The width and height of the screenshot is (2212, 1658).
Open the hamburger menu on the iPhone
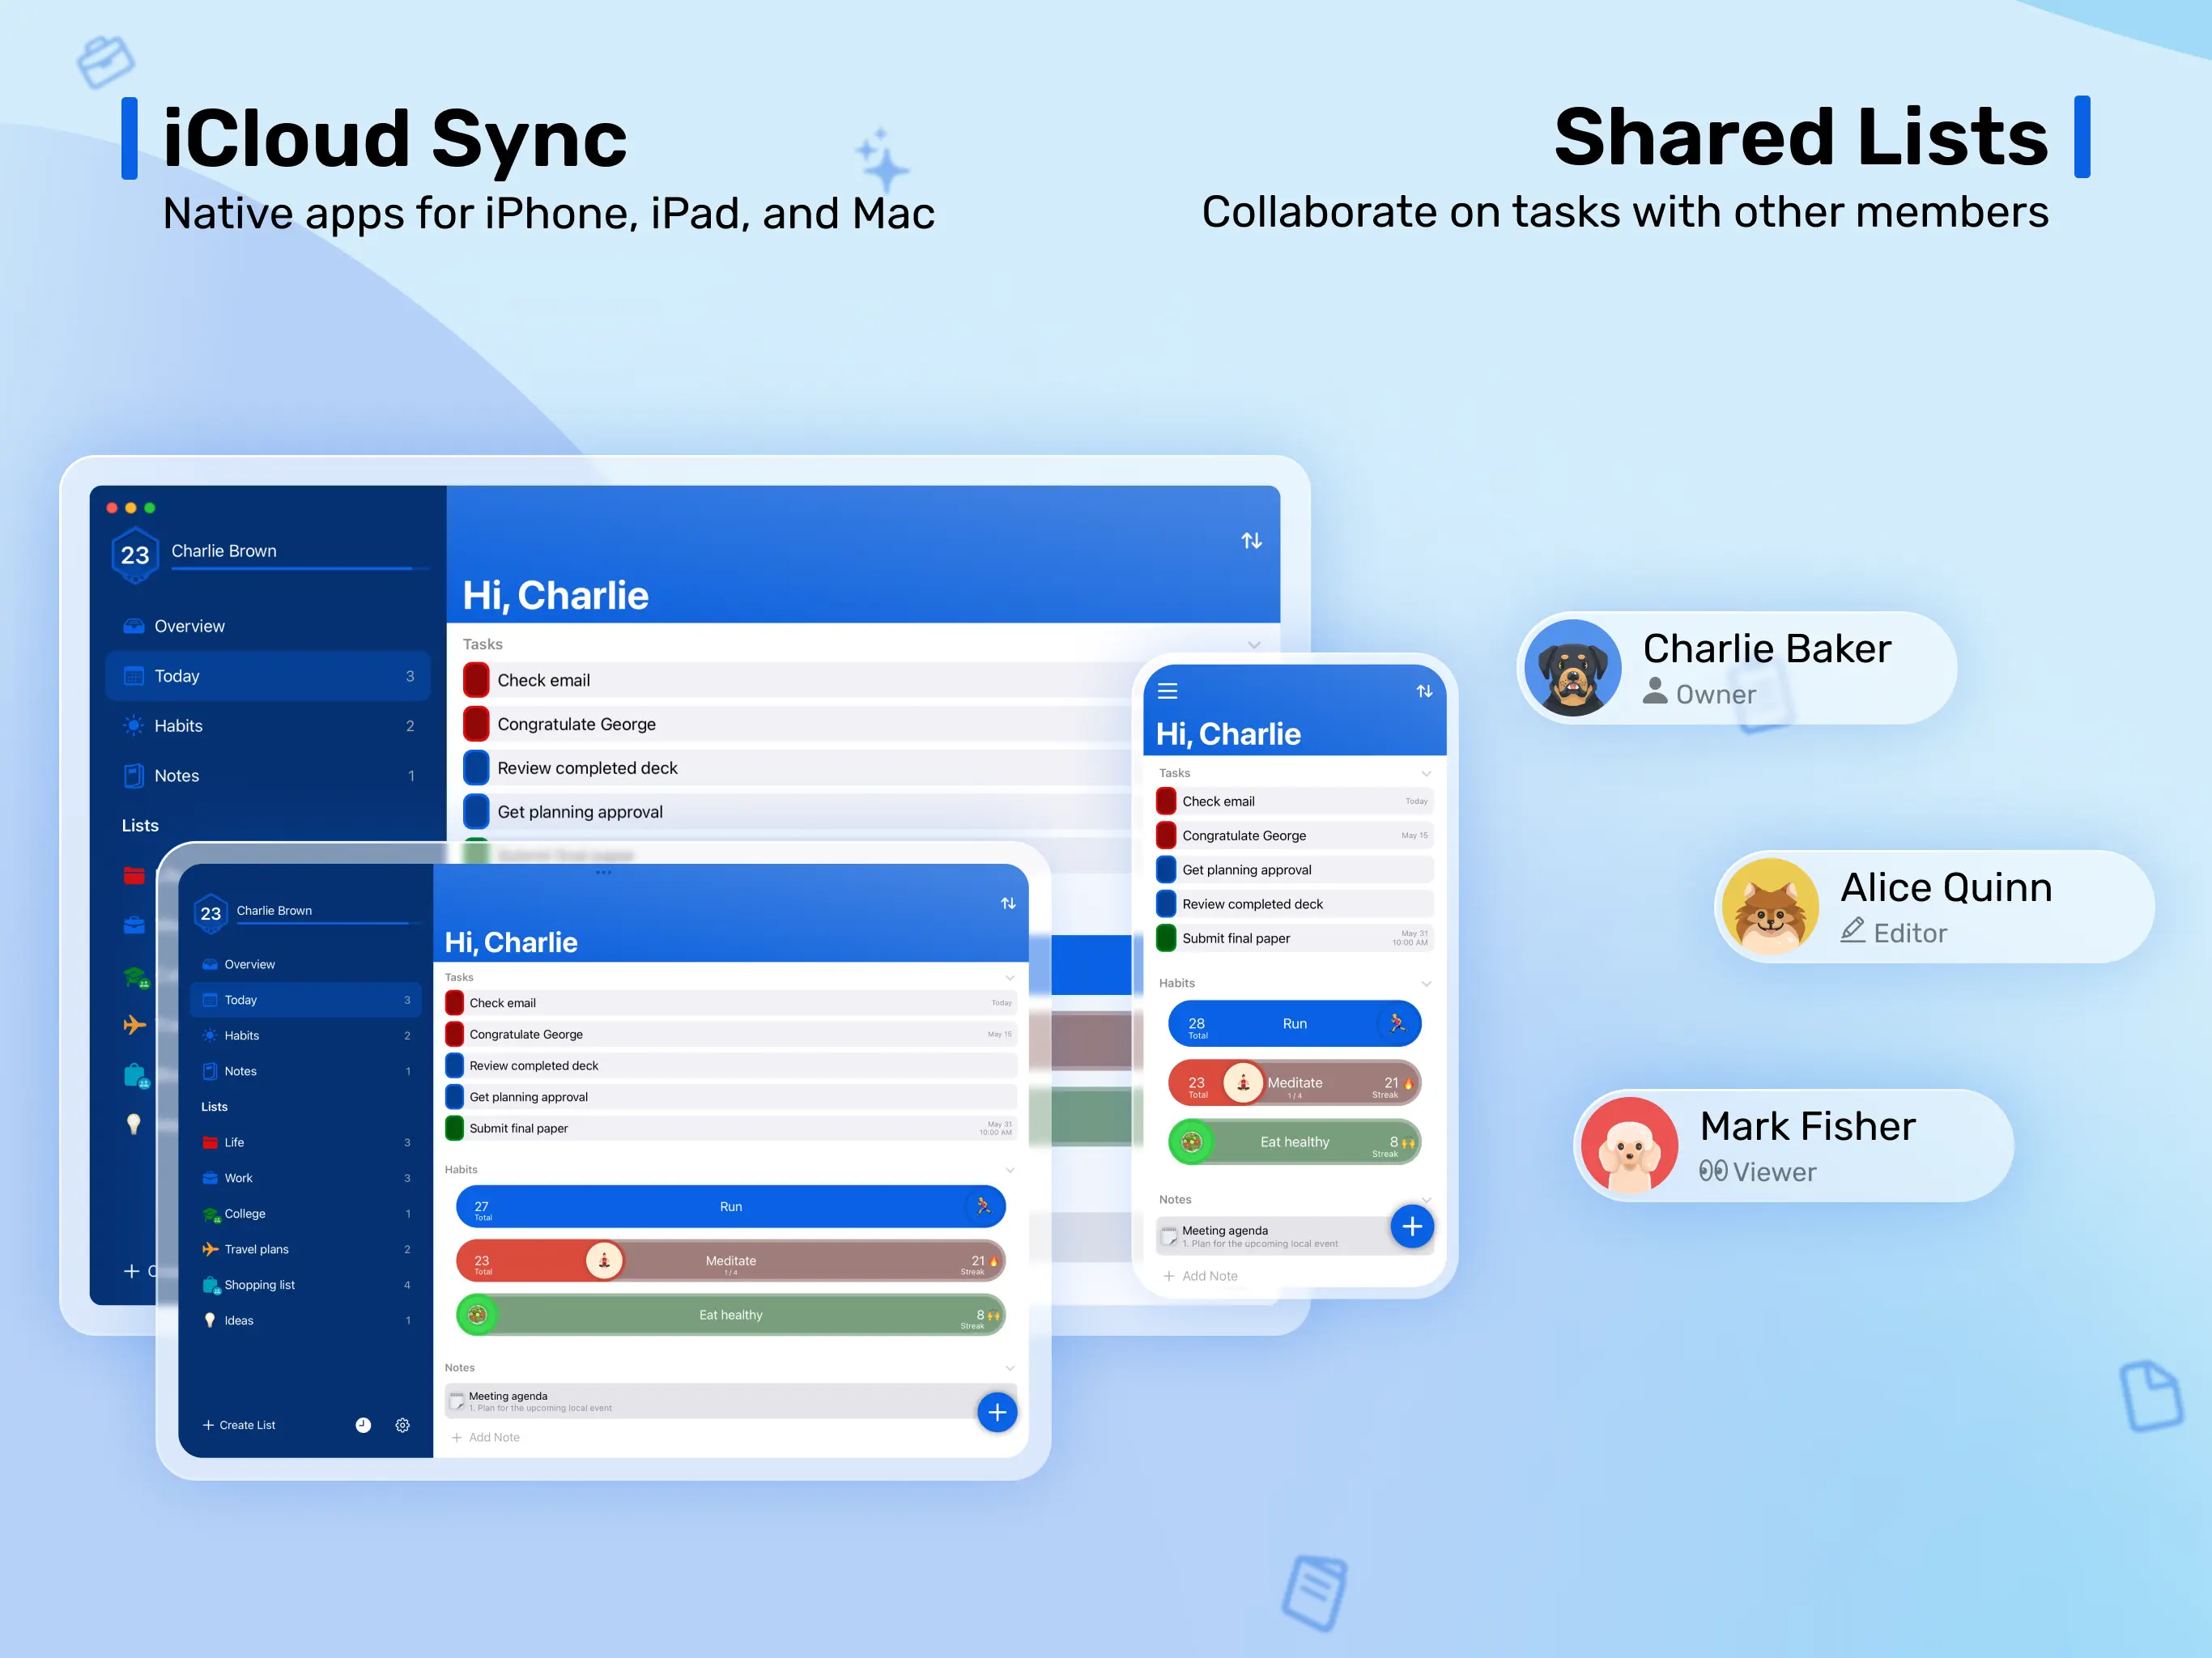(x=1167, y=691)
